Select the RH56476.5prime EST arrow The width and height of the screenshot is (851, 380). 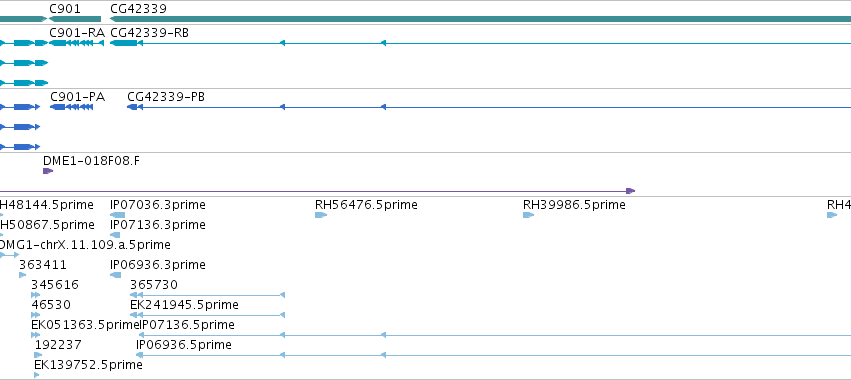click(321, 215)
